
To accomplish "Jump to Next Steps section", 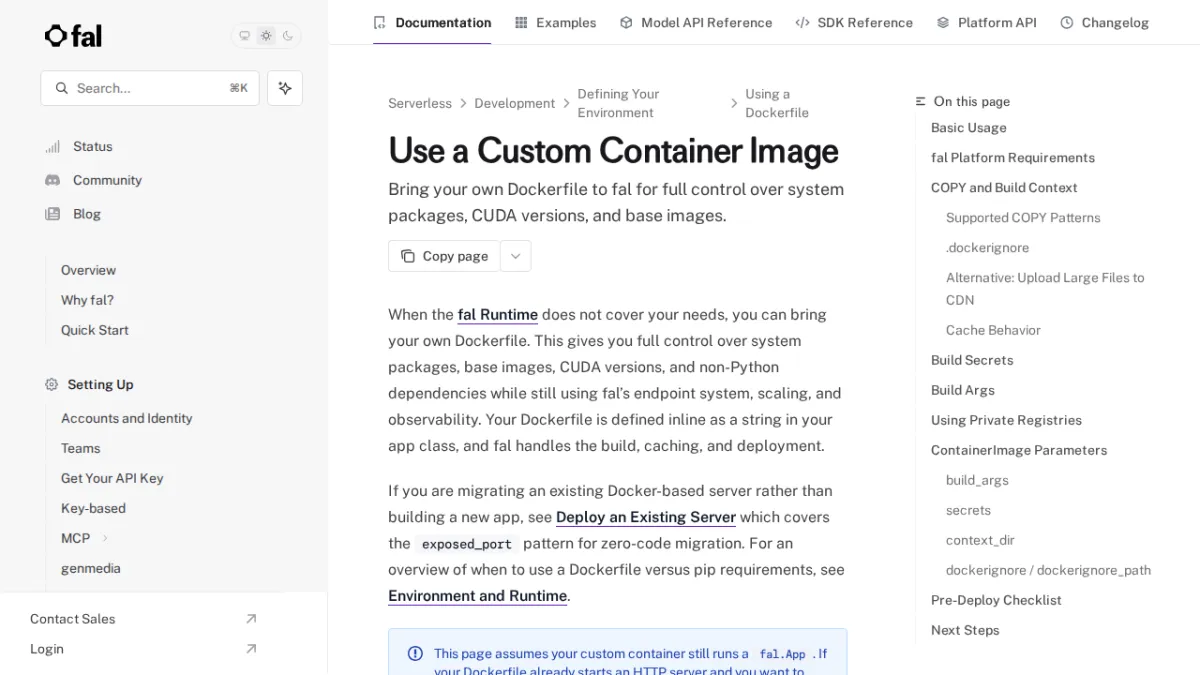I will click(965, 630).
